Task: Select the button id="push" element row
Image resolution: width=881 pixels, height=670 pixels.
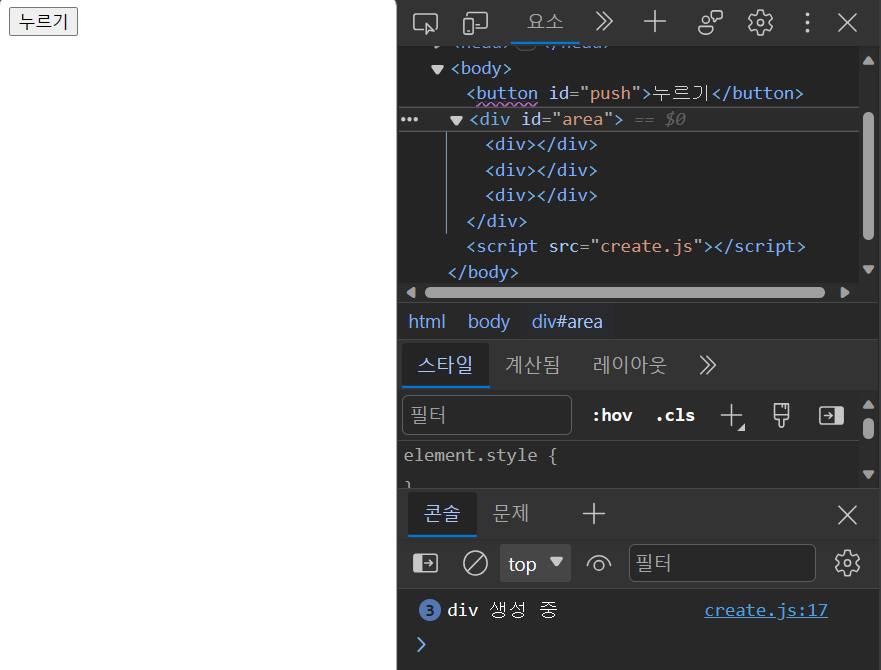Action: pyautogui.click(x=635, y=93)
